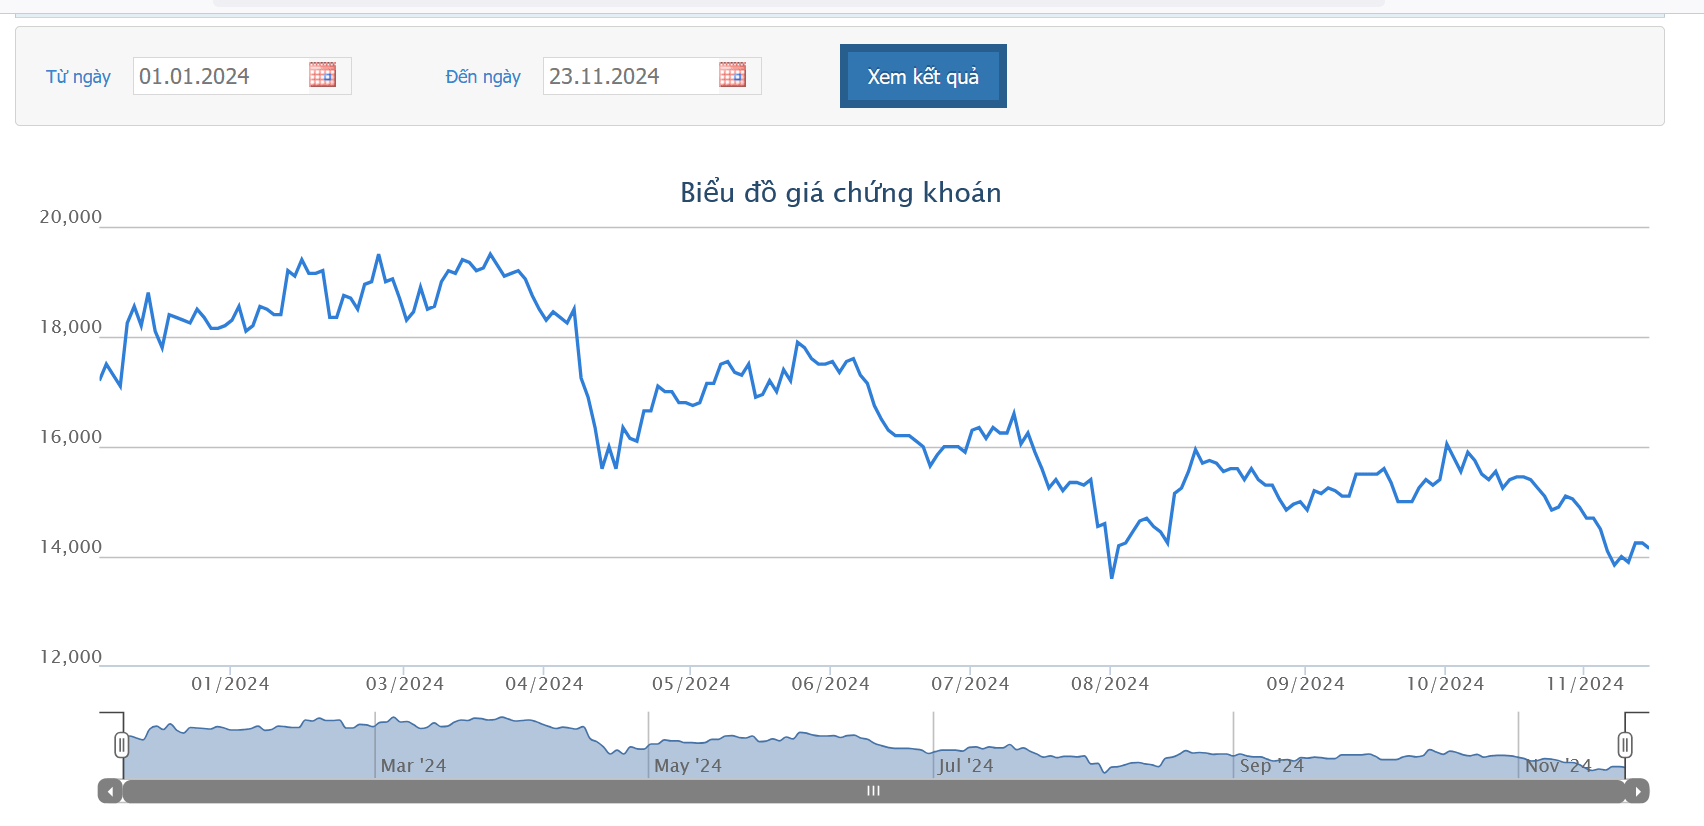Click the Jul '24 navigator marker
The height and width of the screenshot is (826, 1704).
pos(965,765)
